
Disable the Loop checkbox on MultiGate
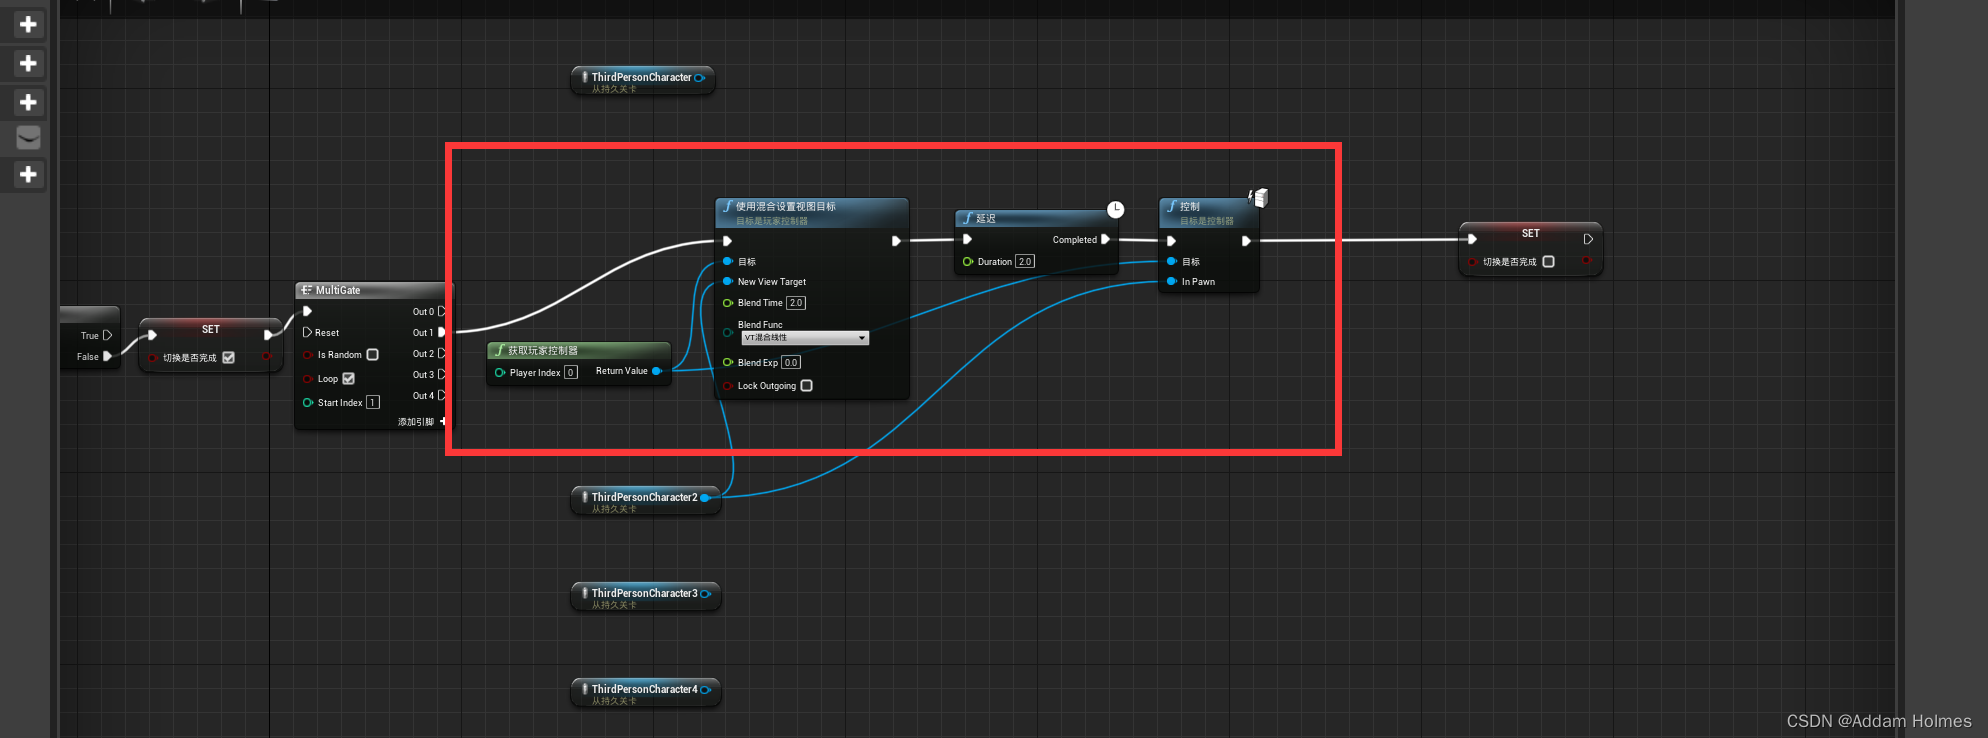tap(348, 378)
